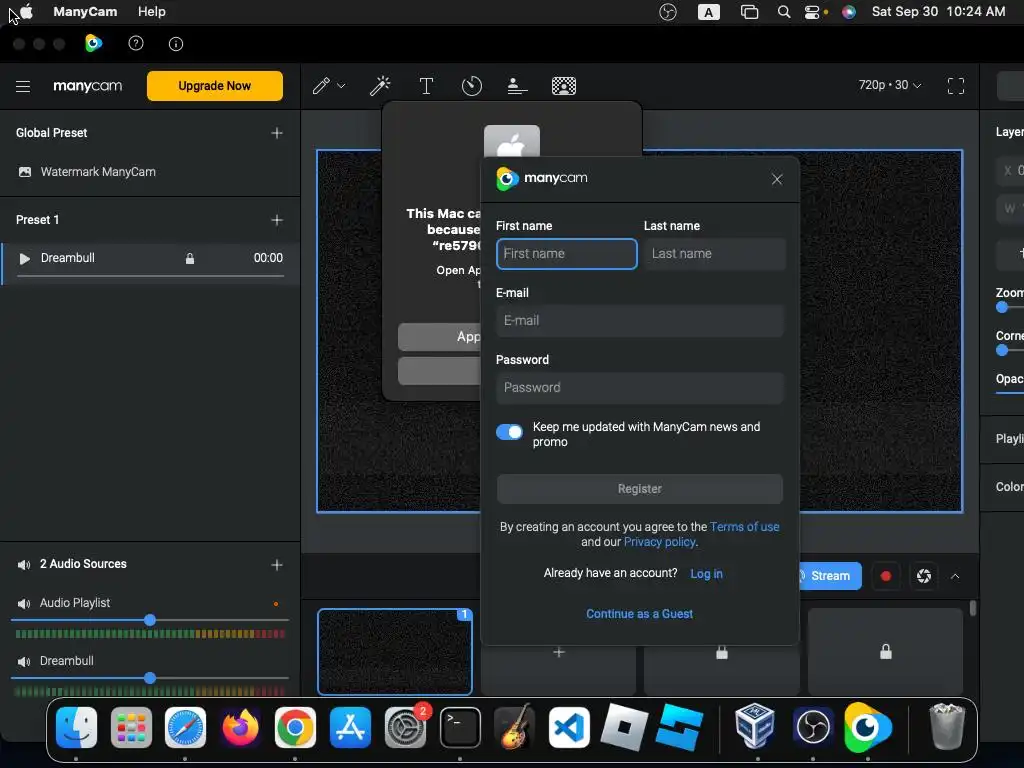
Task: Open Finder from the Dock
Action: coord(76,728)
